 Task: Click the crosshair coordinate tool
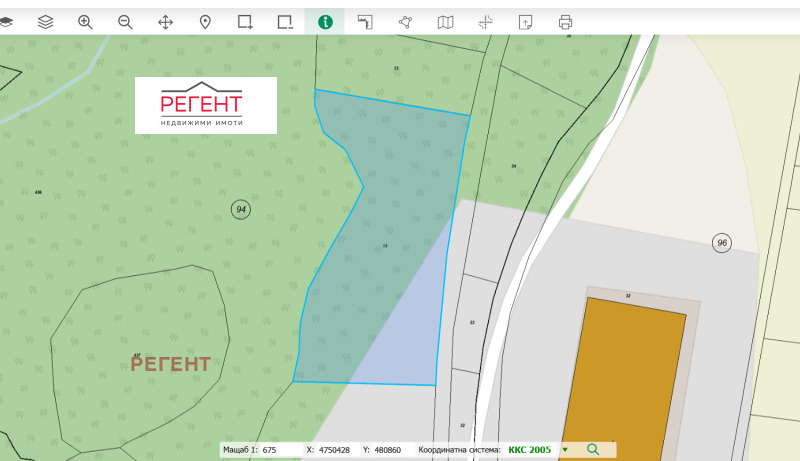click(x=485, y=21)
